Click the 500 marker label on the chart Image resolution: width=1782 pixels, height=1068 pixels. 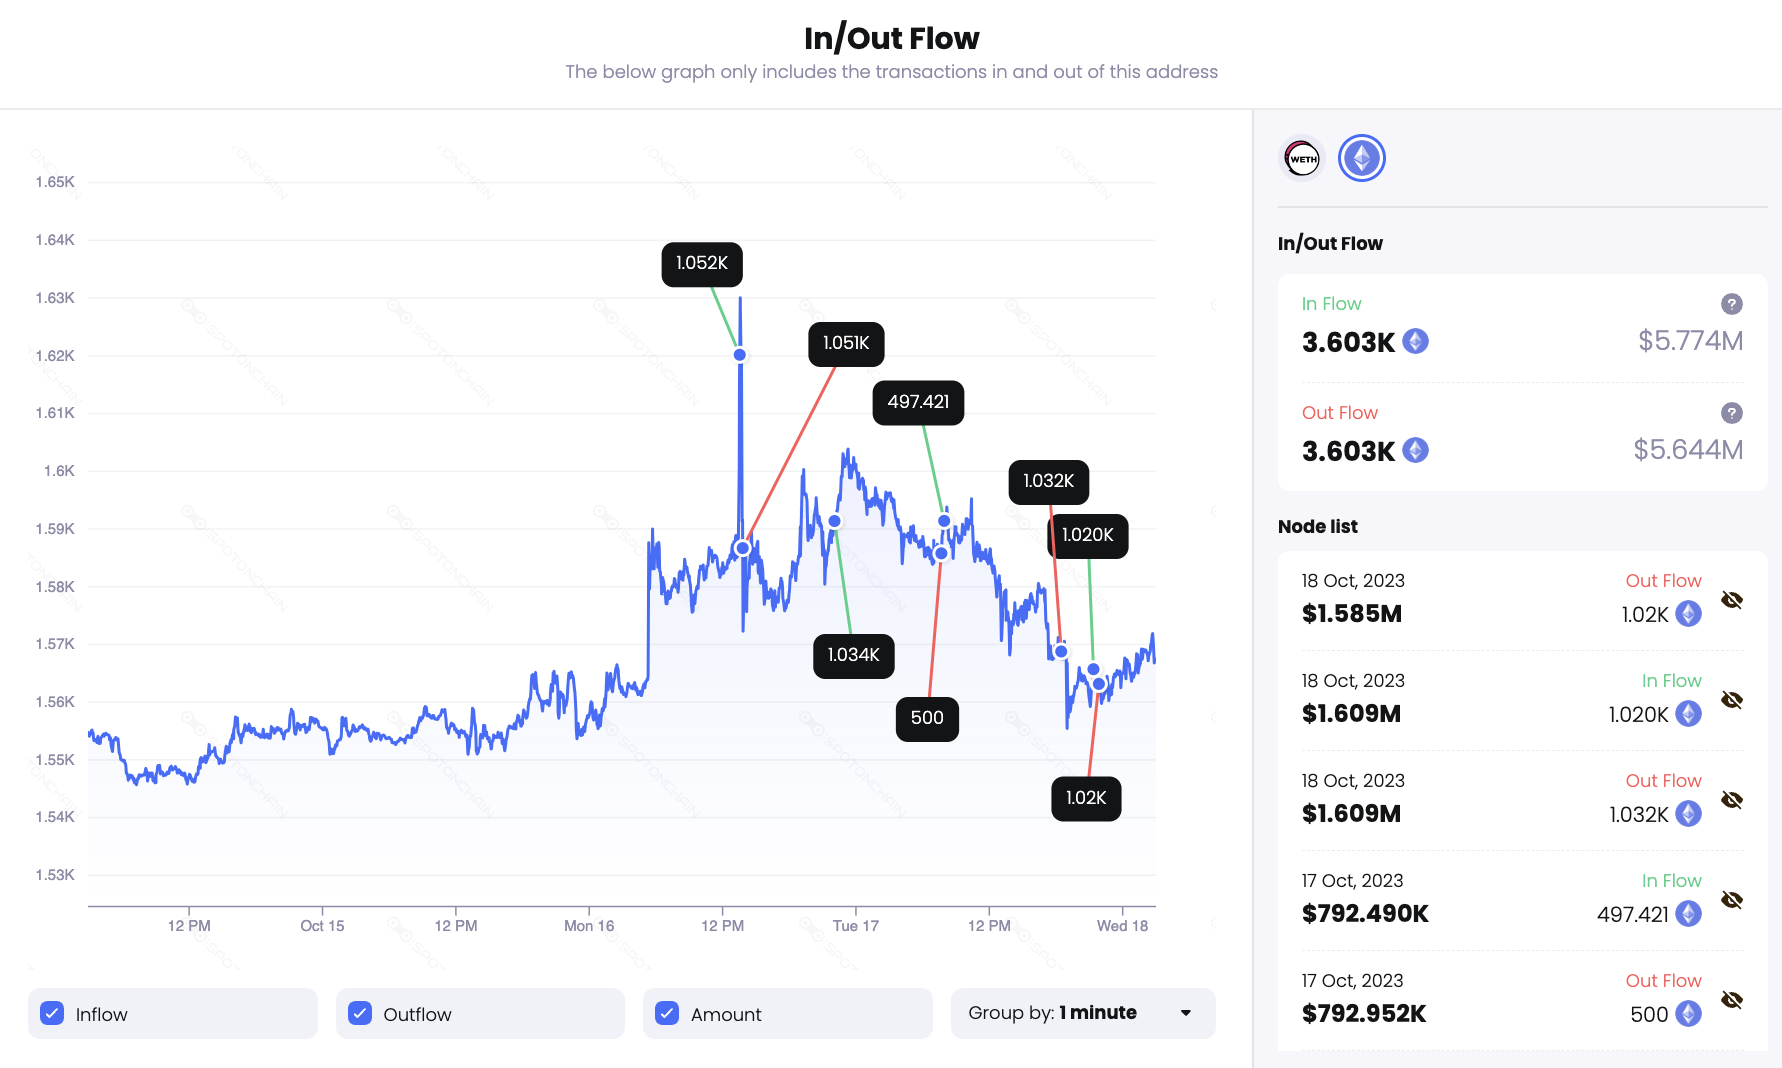point(927,717)
